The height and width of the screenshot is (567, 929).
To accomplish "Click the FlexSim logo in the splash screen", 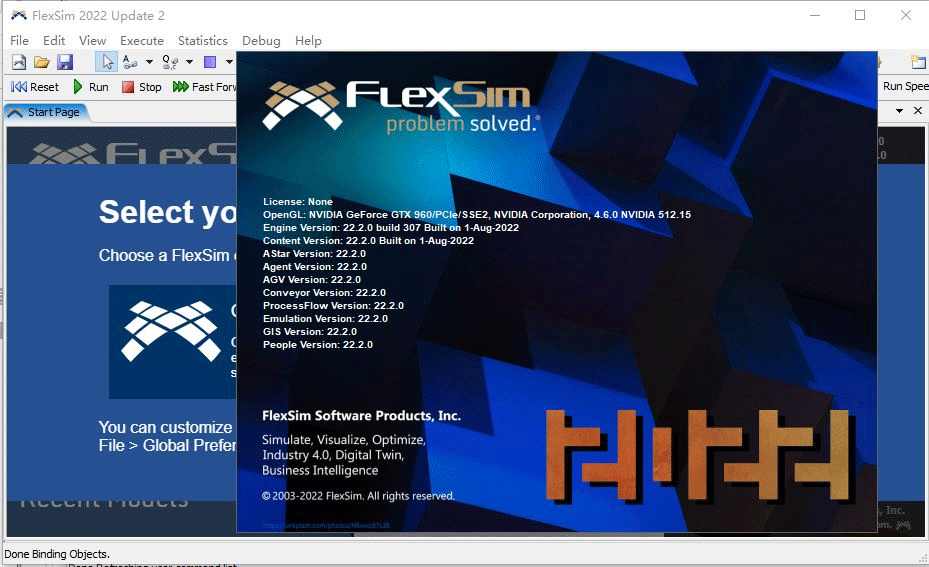I will [x=400, y=107].
